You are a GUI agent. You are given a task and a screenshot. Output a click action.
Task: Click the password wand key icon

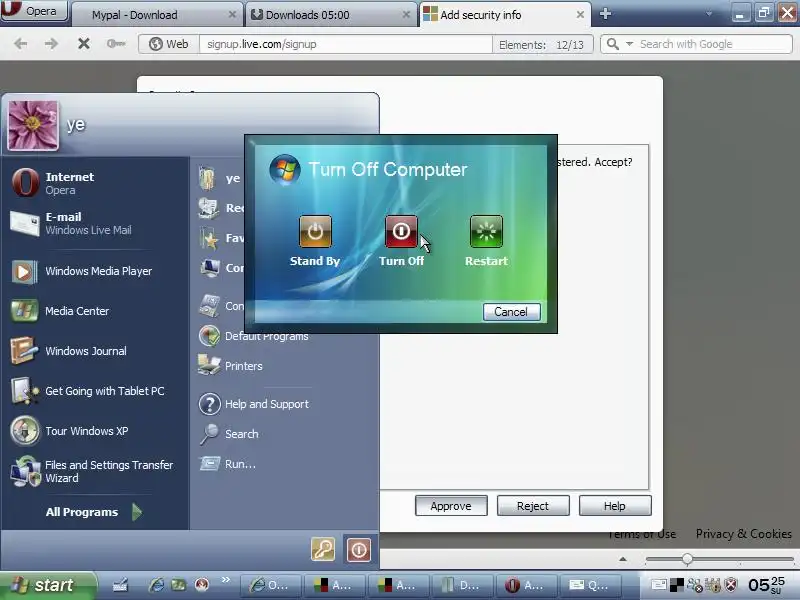pos(116,44)
